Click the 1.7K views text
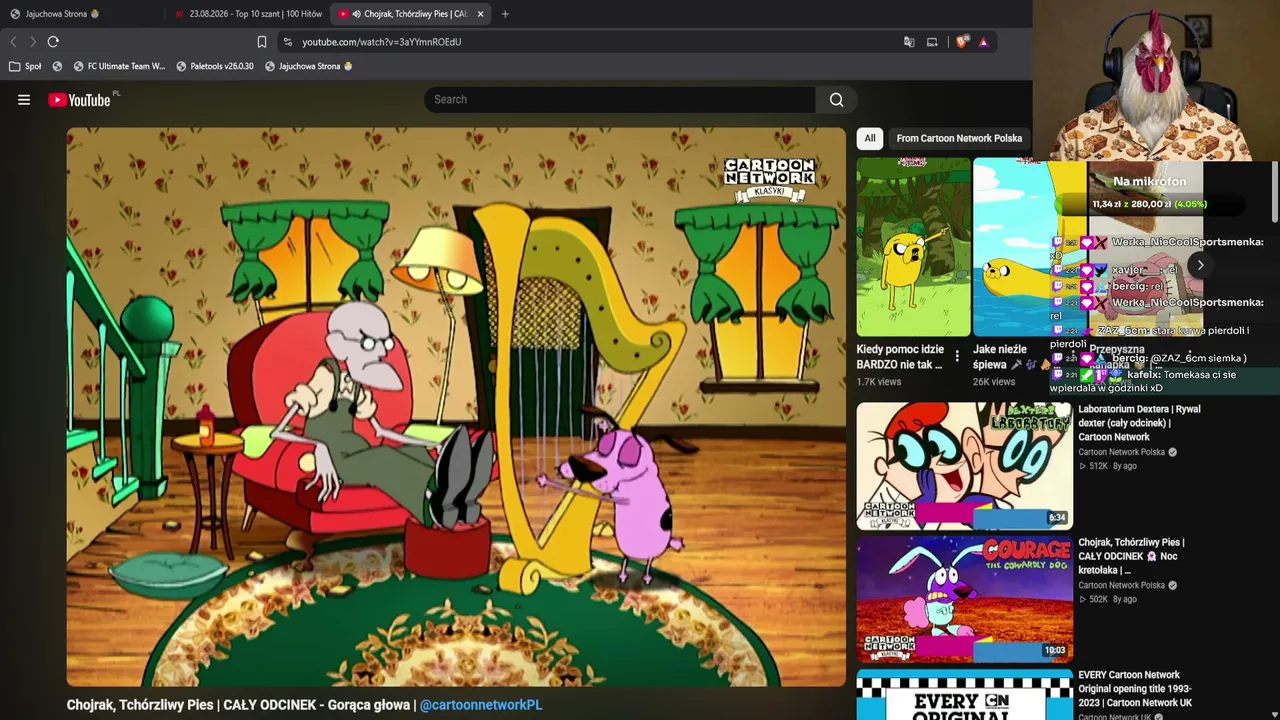 pos(879,382)
